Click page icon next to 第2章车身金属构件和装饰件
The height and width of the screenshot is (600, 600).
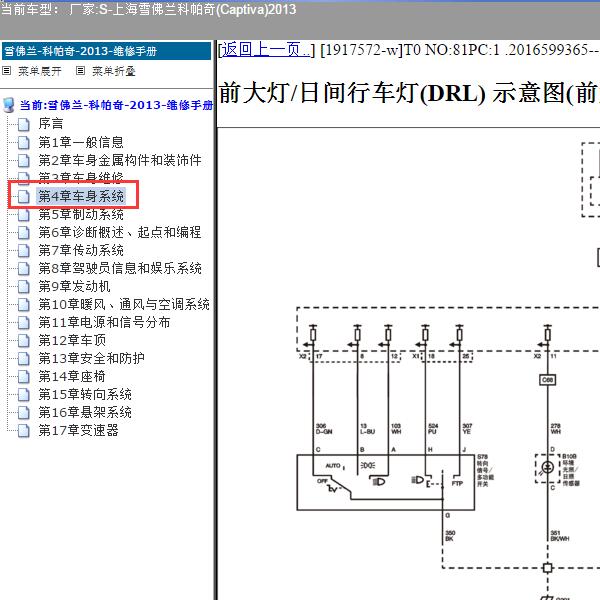coord(24,160)
